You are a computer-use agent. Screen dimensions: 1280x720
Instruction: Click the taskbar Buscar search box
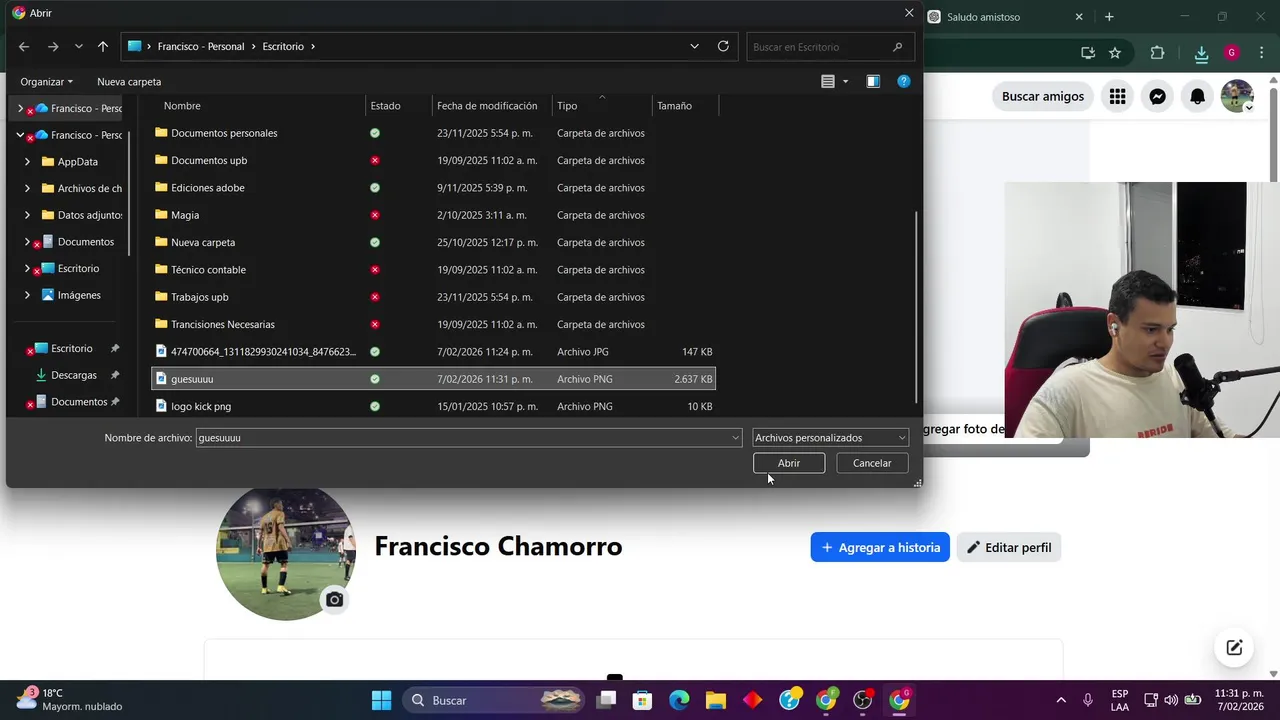(x=495, y=700)
